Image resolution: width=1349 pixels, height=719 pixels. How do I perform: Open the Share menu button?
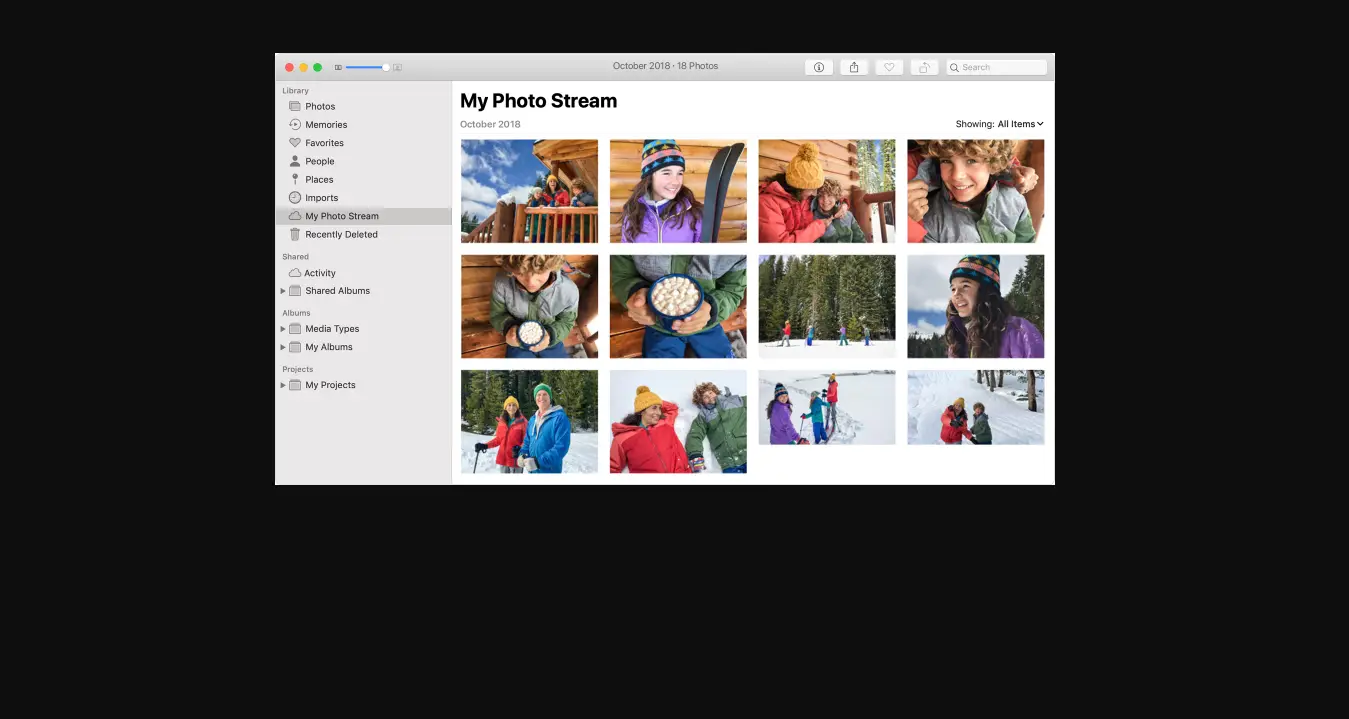(x=854, y=67)
